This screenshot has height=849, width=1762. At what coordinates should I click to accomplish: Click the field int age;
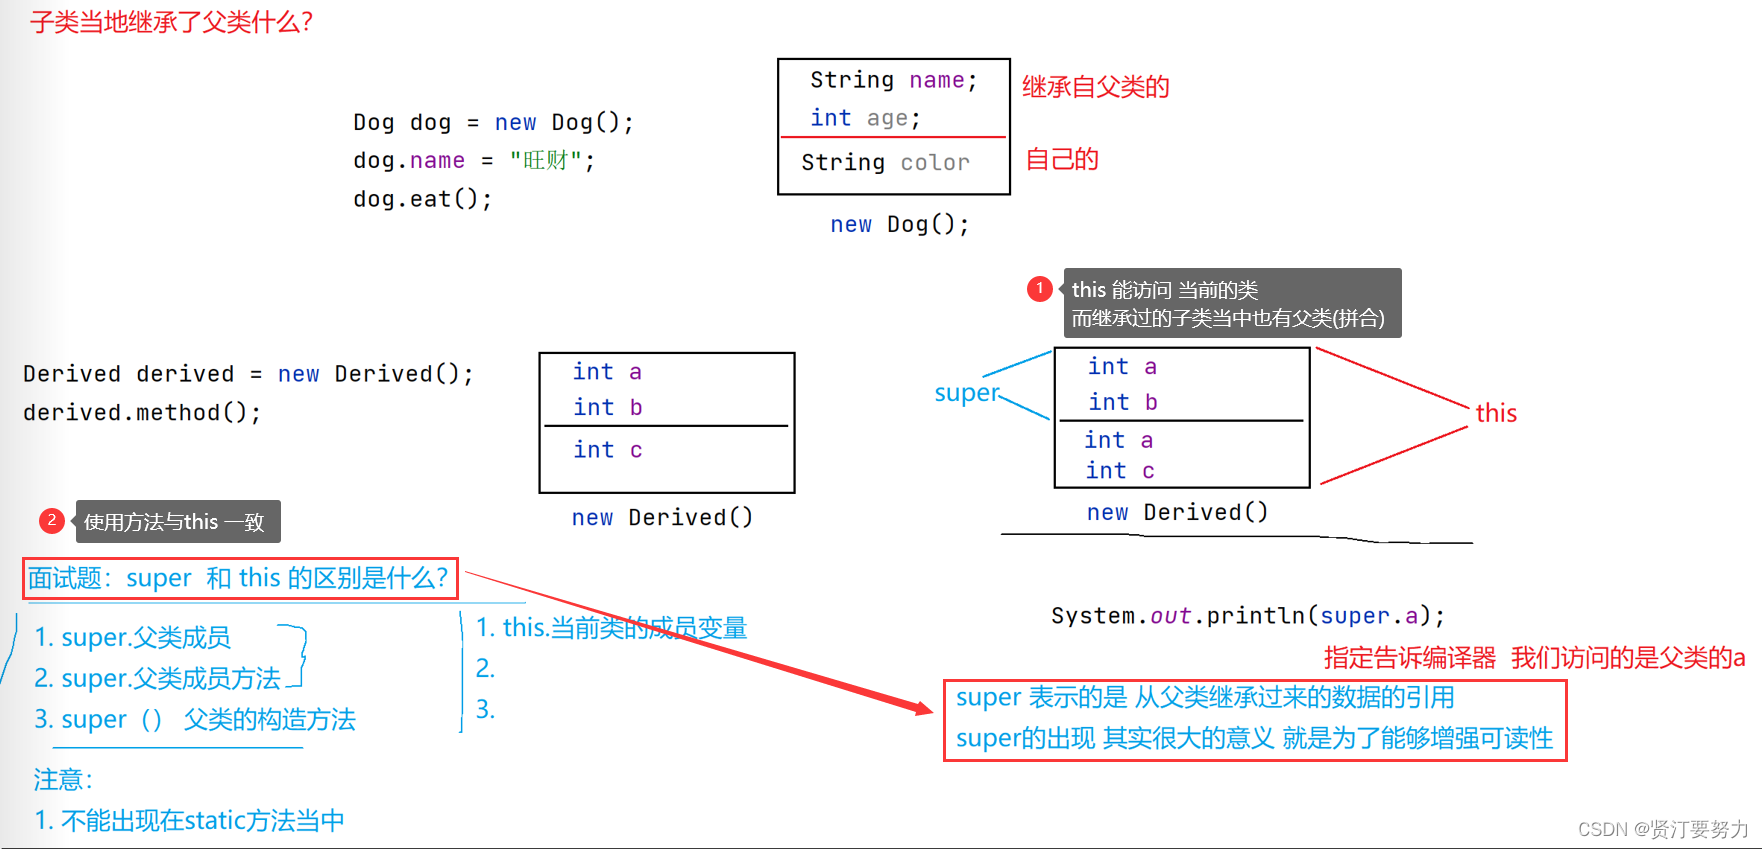click(865, 118)
